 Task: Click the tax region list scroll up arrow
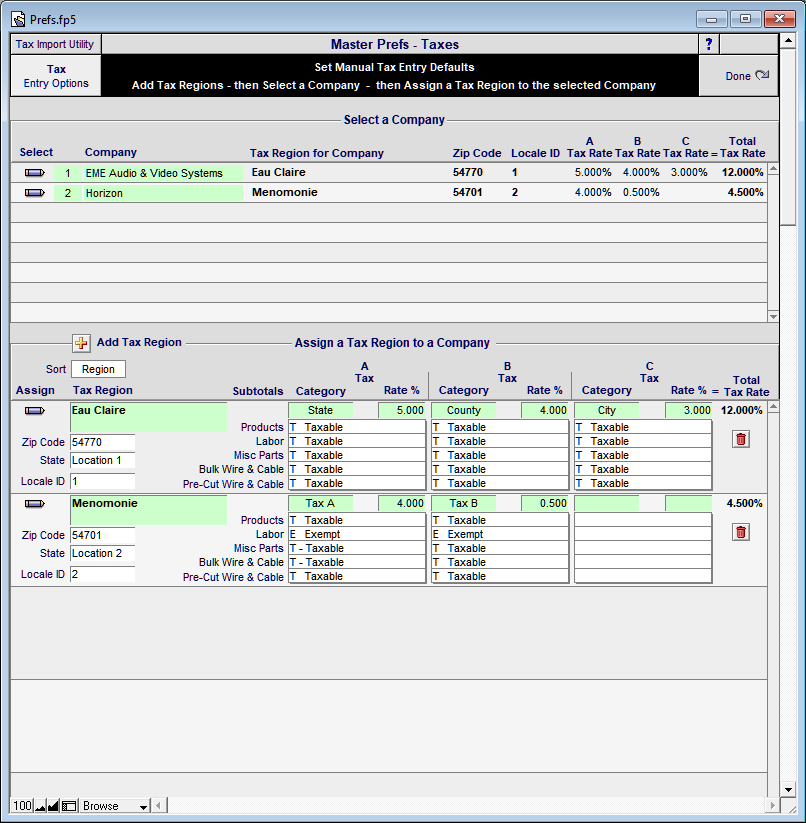[x=773, y=407]
